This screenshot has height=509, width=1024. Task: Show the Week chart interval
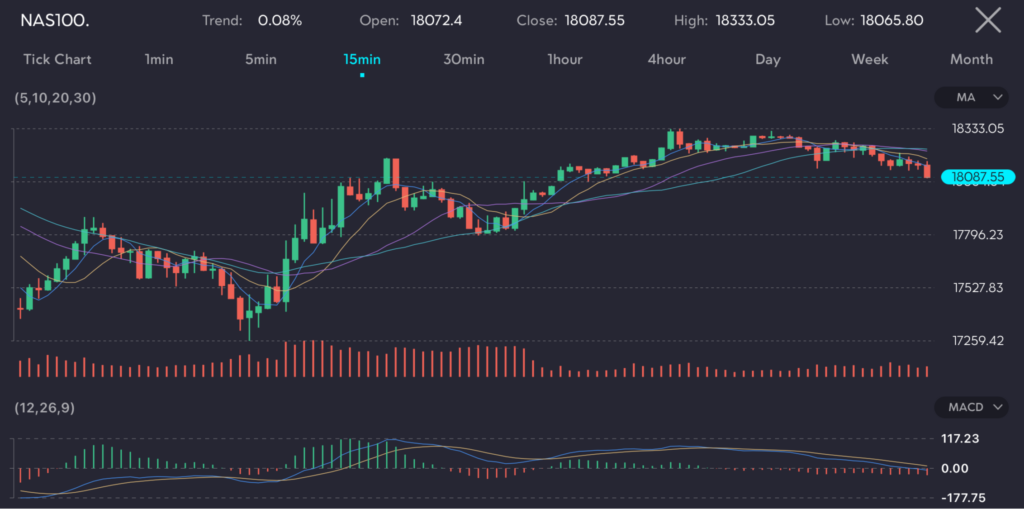click(870, 60)
